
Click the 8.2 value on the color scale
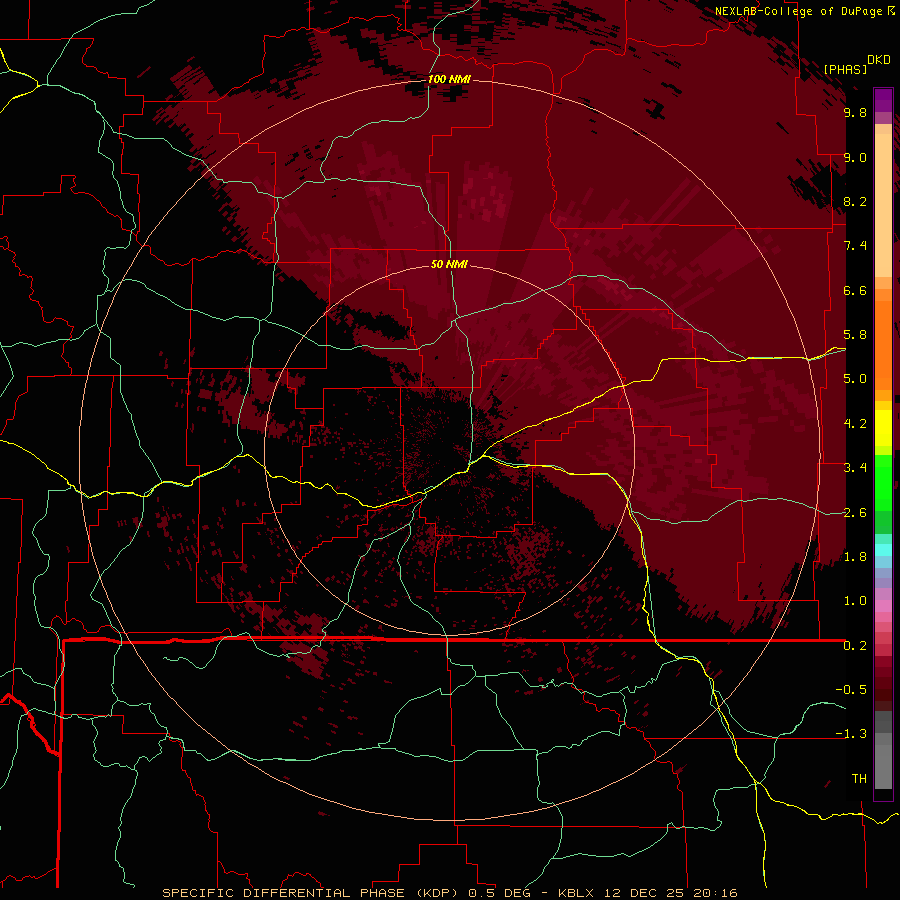(x=855, y=201)
